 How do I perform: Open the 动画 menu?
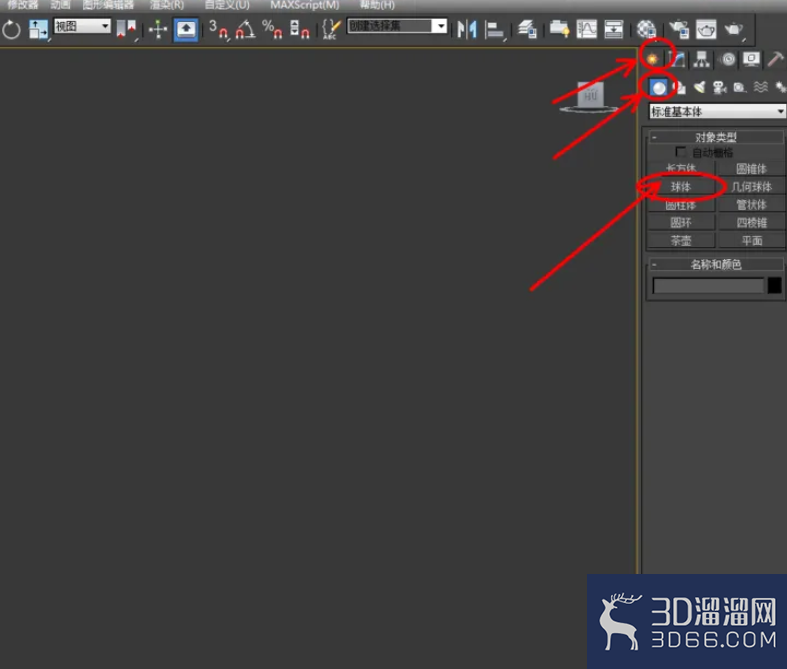coord(60,5)
